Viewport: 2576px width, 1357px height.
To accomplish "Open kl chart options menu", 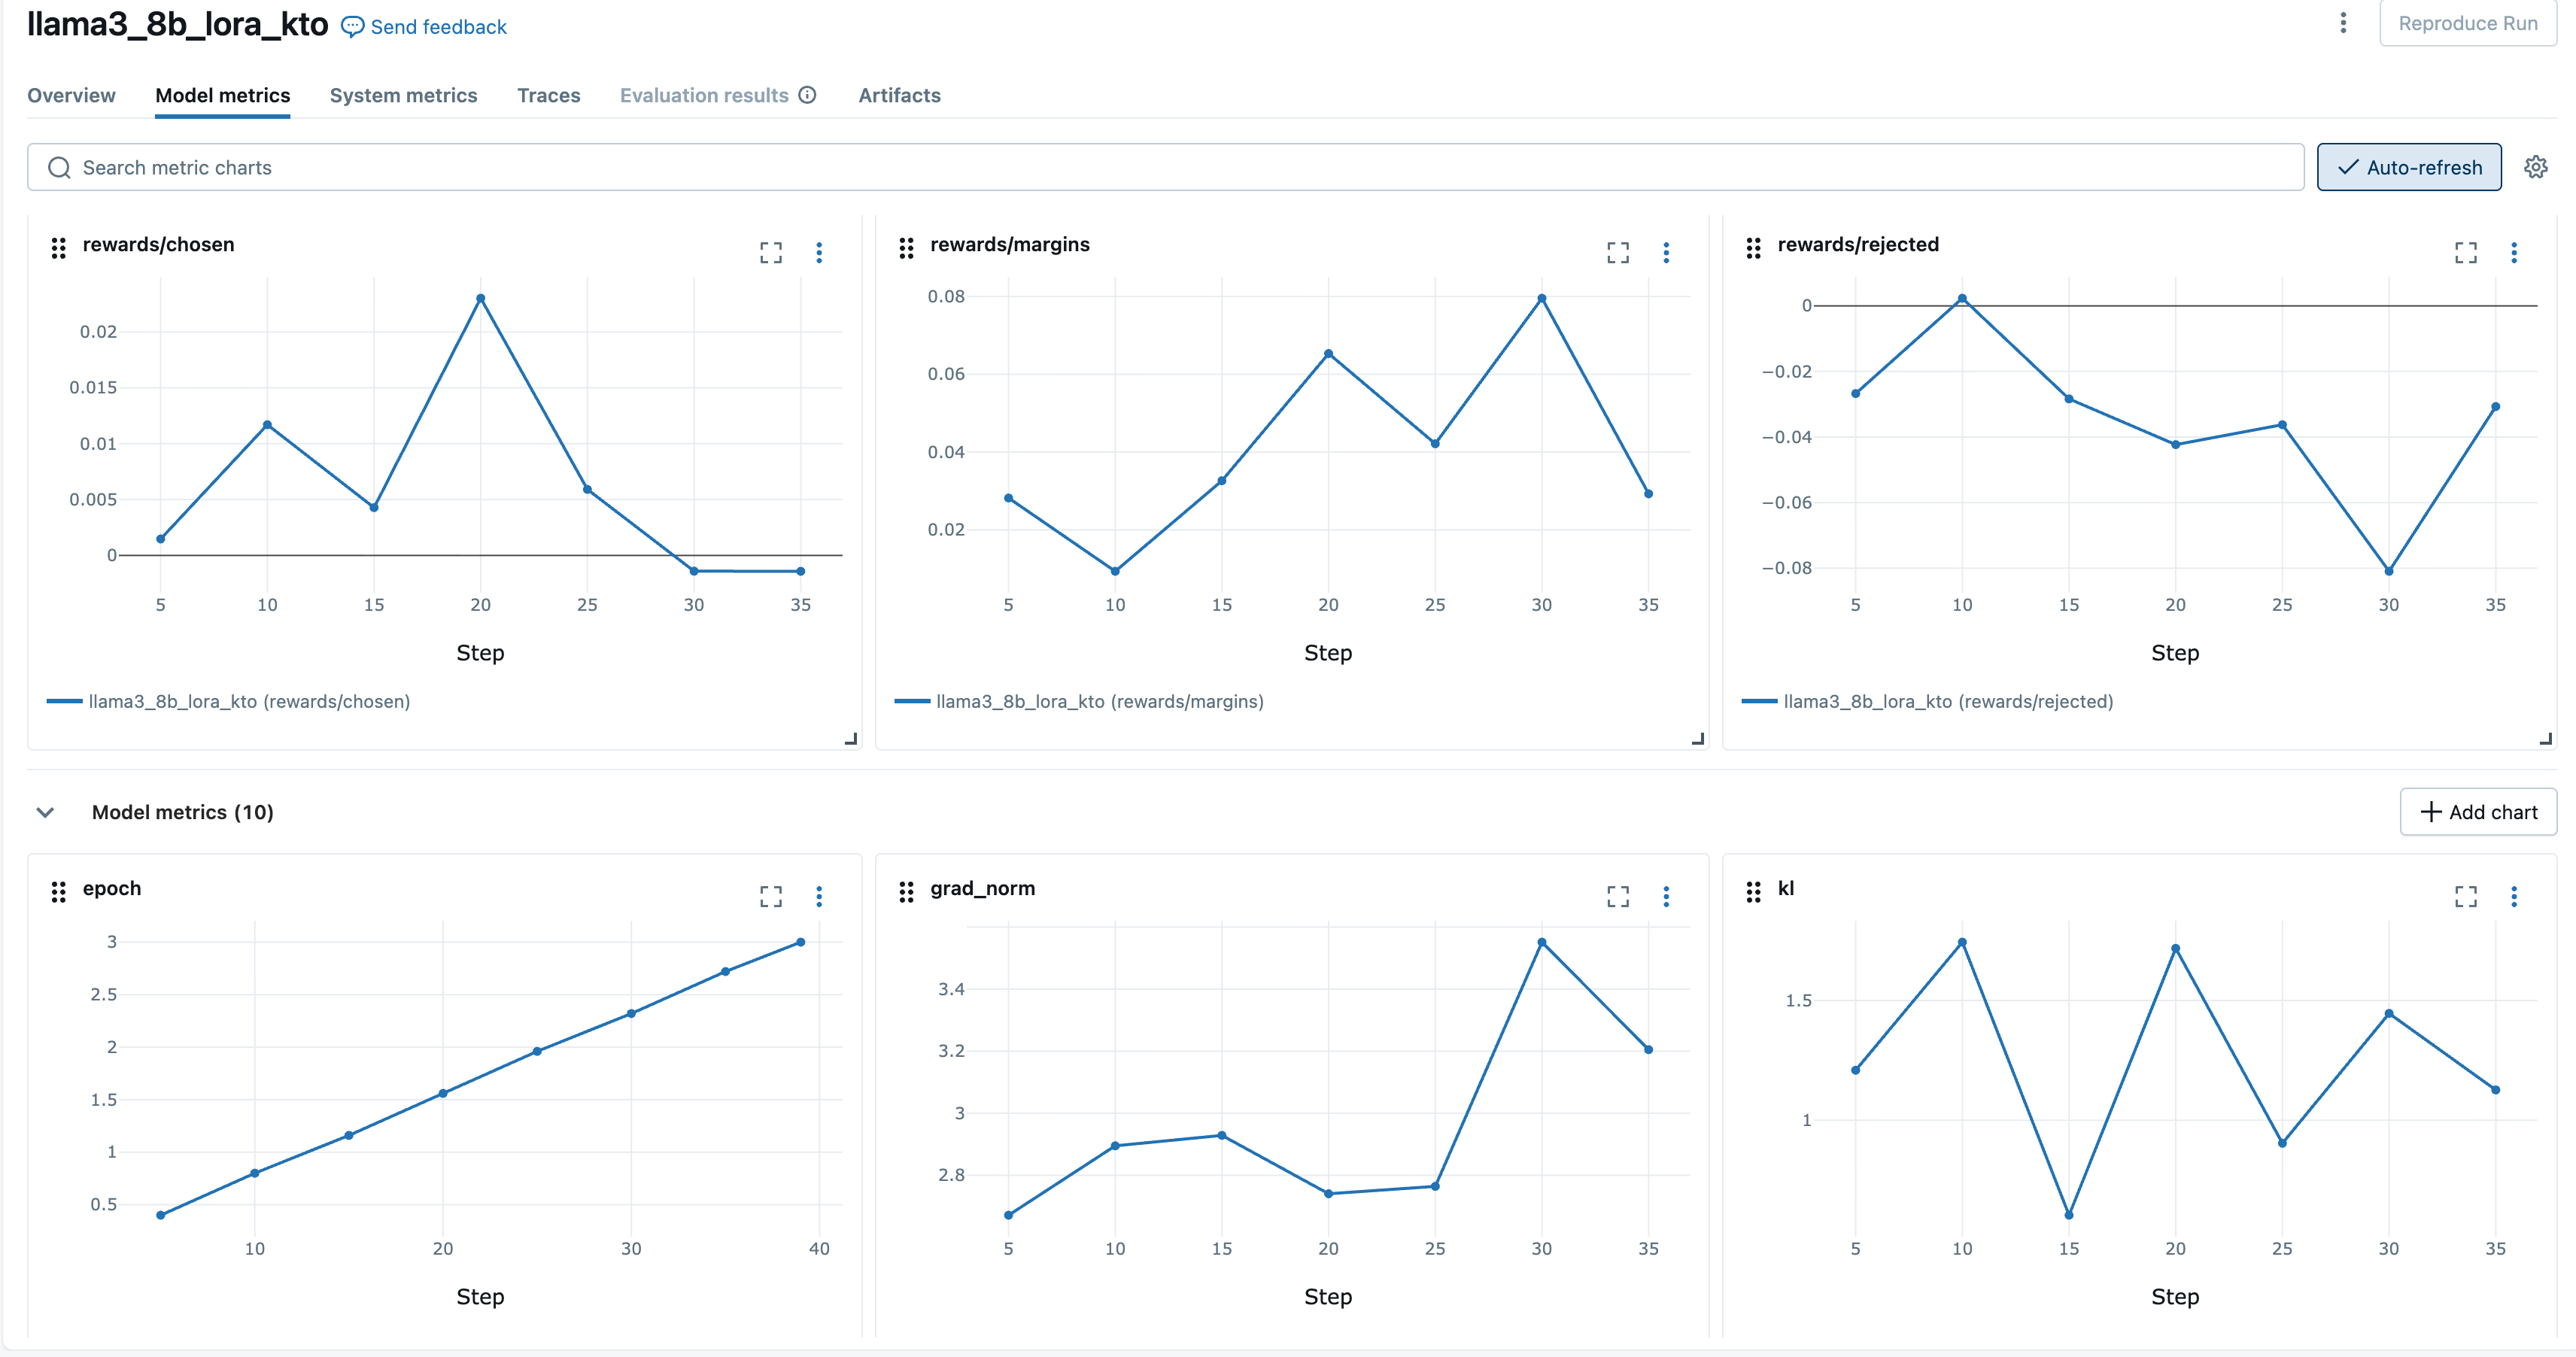I will pos(2513,896).
